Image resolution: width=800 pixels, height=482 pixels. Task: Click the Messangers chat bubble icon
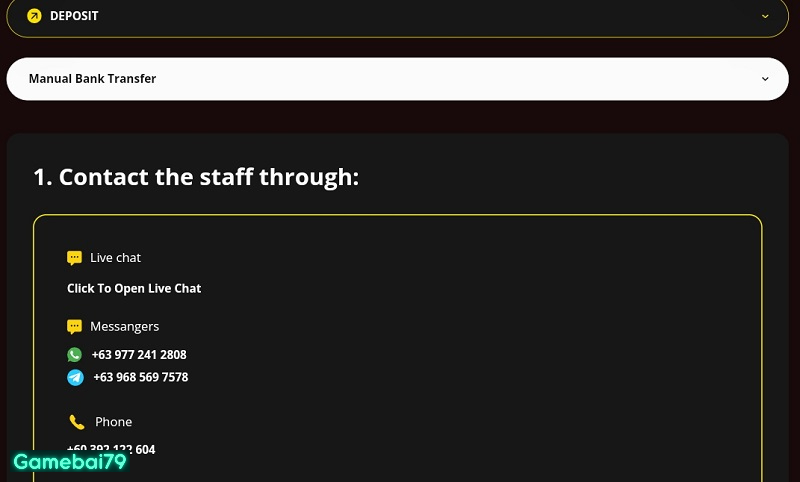[x=74, y=327]
